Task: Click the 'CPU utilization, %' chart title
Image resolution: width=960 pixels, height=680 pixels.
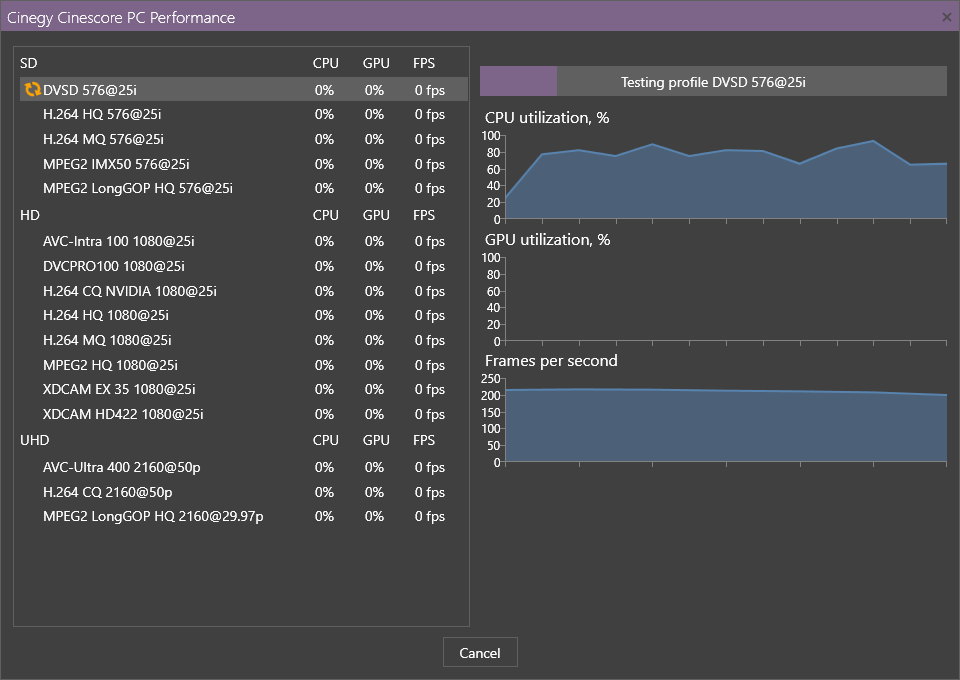Action: tap(547, 118)
